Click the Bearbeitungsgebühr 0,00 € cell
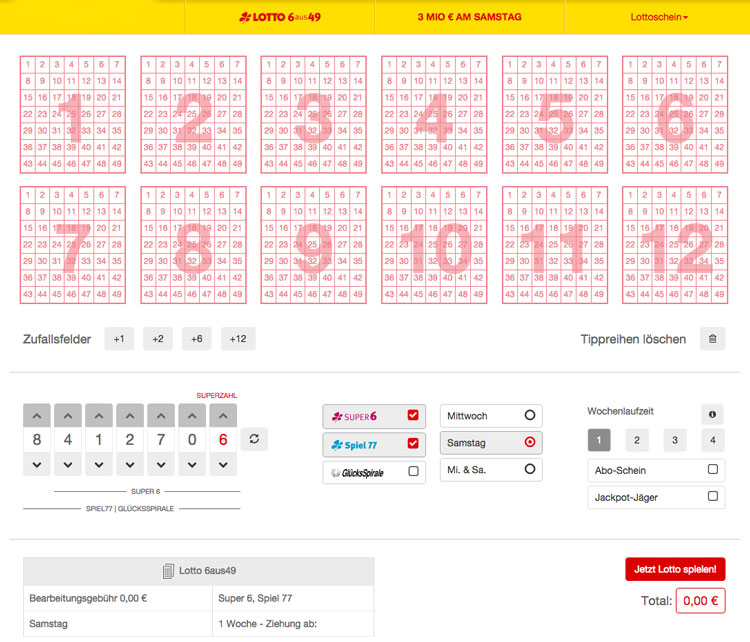Screen dimensions: 750x642 coord(118,598)
